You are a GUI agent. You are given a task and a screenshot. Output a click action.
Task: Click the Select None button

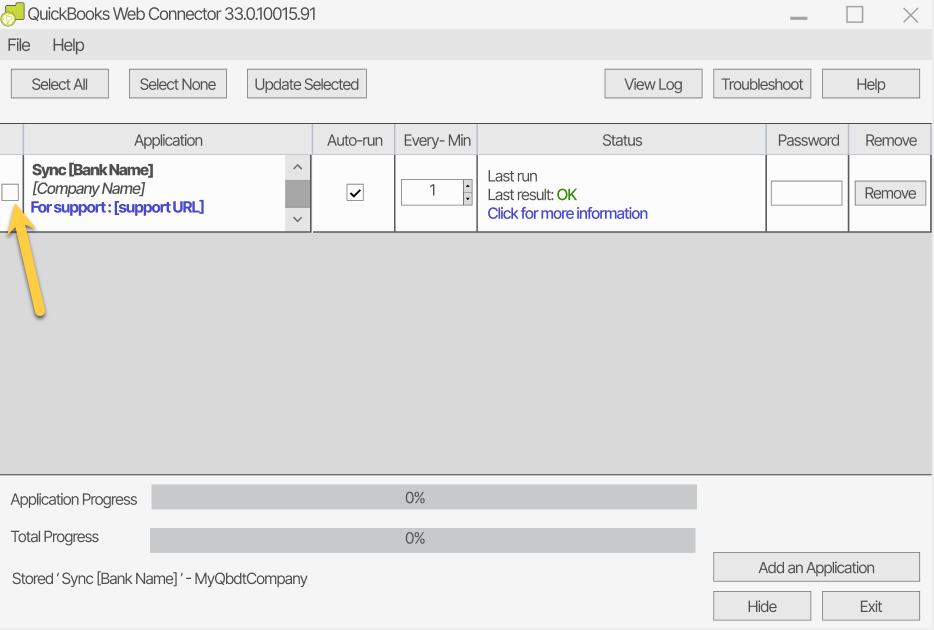pyautogui.click(x=178, y=84)
